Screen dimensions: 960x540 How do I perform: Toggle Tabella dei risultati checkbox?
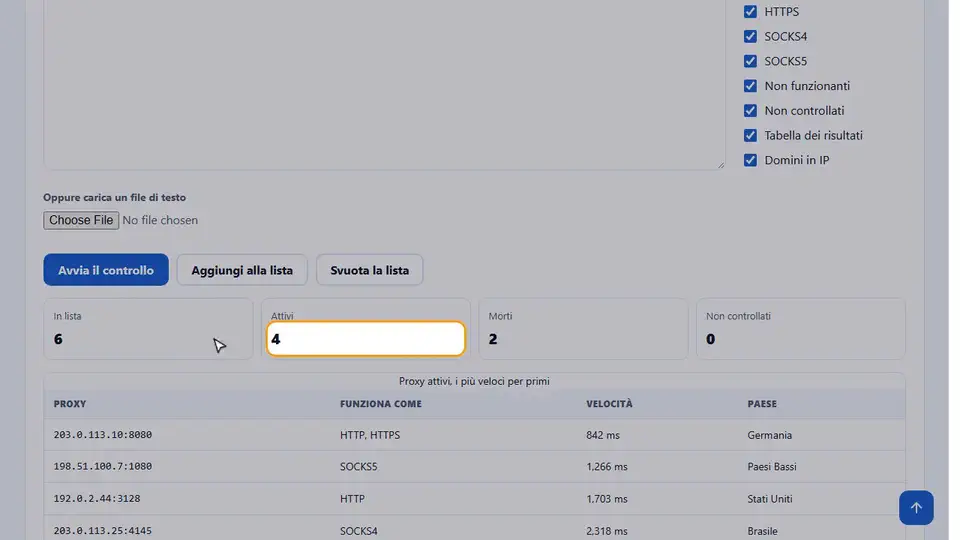pyautogui.click(x=750, y=135)
